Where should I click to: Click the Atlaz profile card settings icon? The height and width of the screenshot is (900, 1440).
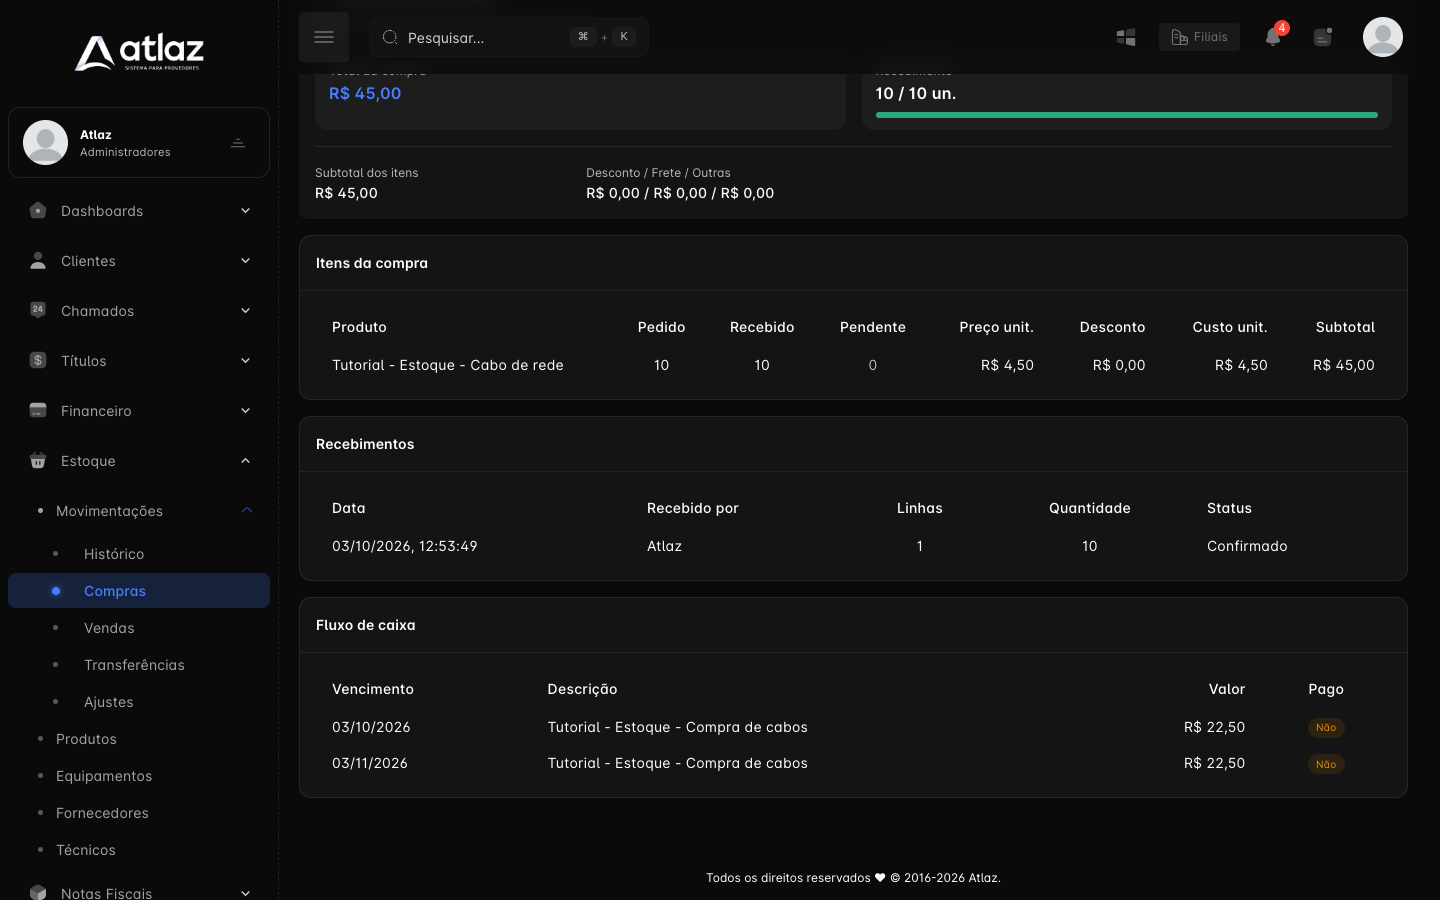(x=238, y=143)
